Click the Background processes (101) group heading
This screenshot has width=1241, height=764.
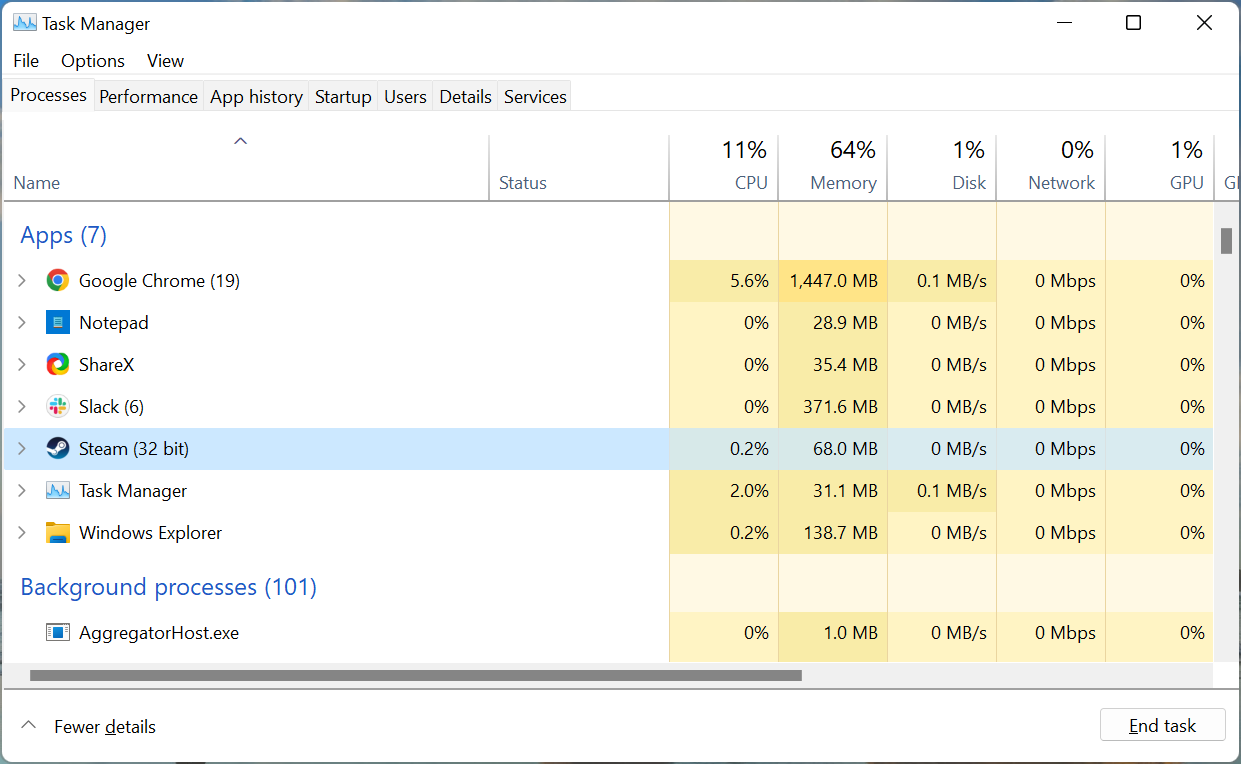169,587
